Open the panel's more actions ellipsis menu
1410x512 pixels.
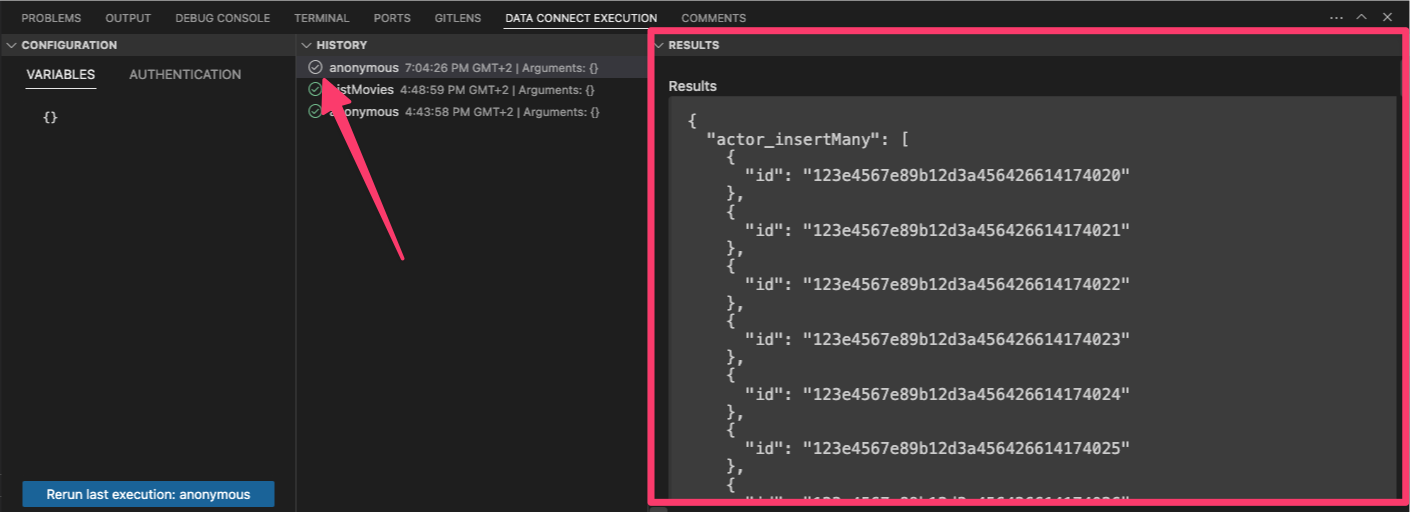click(x=1336, y=18)
